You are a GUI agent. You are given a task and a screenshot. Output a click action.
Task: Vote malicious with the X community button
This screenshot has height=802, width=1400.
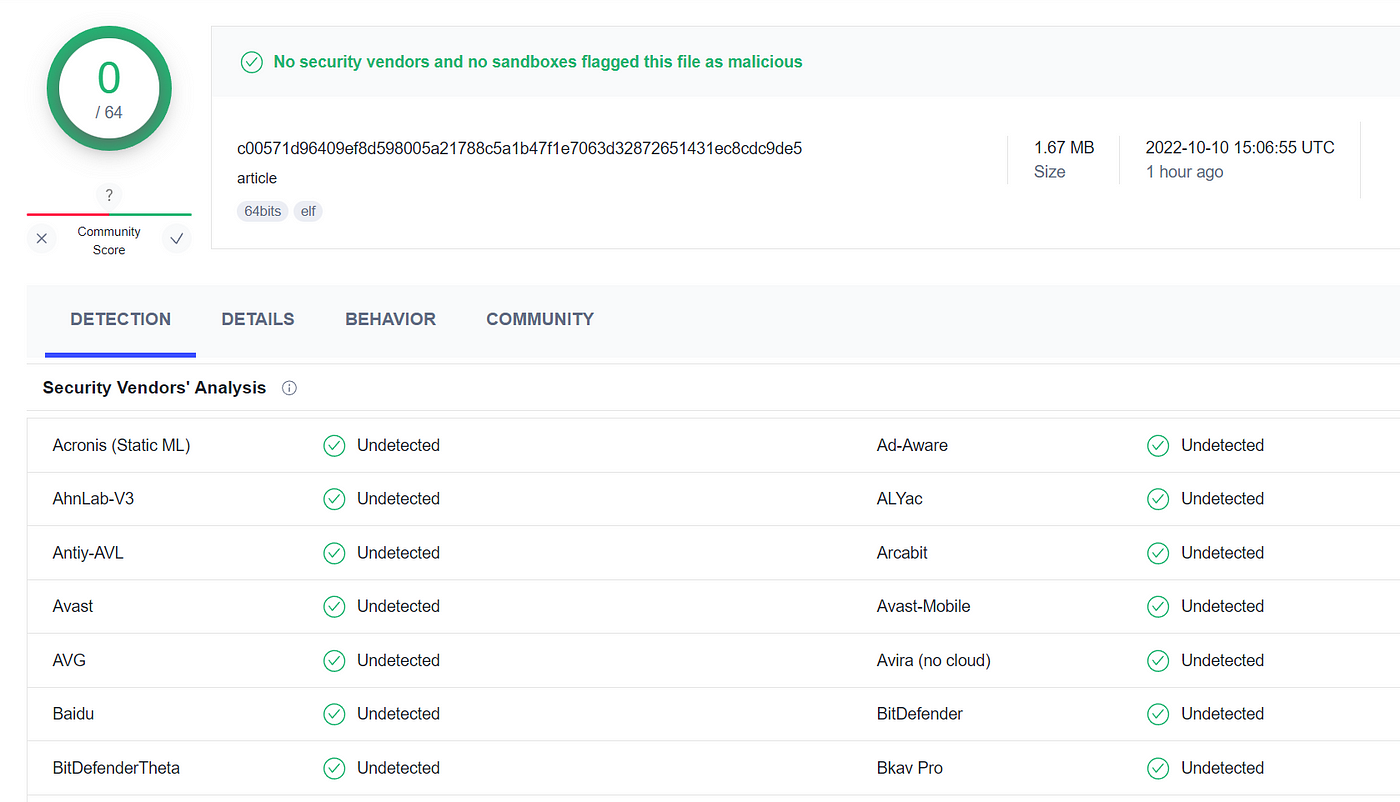41,239
